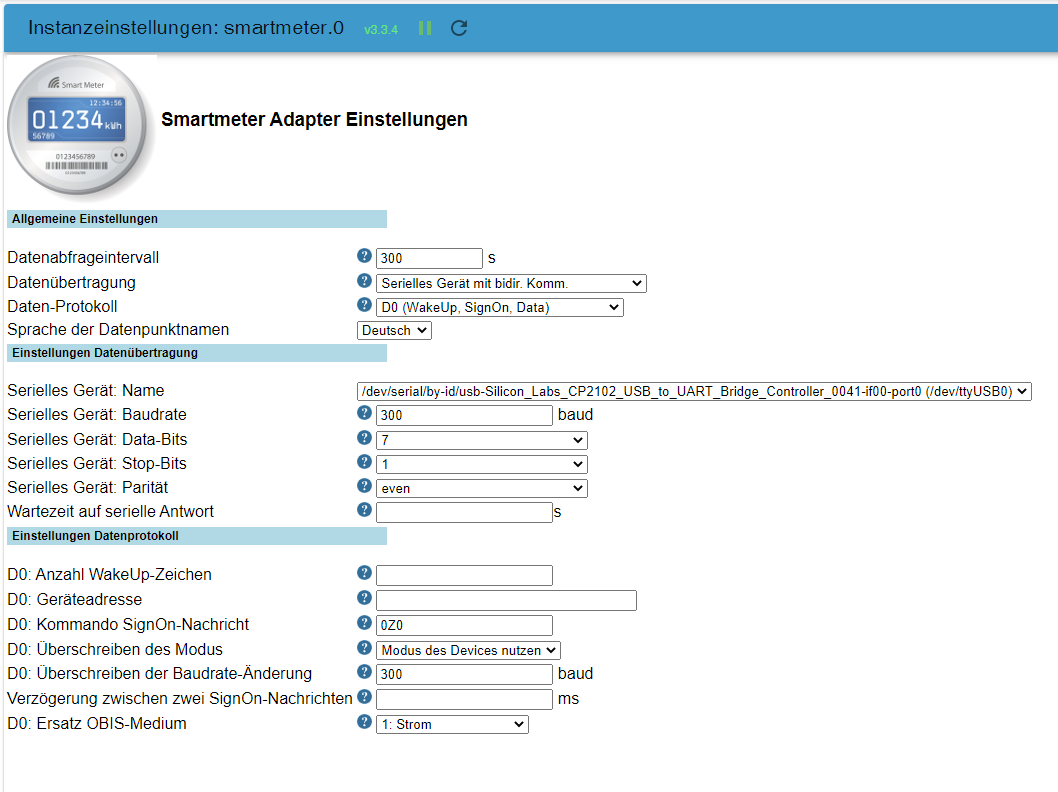The image size is (1058, 792).
Task: Open help for Datenabfrageintervall
Action: (x=364, y=256)
